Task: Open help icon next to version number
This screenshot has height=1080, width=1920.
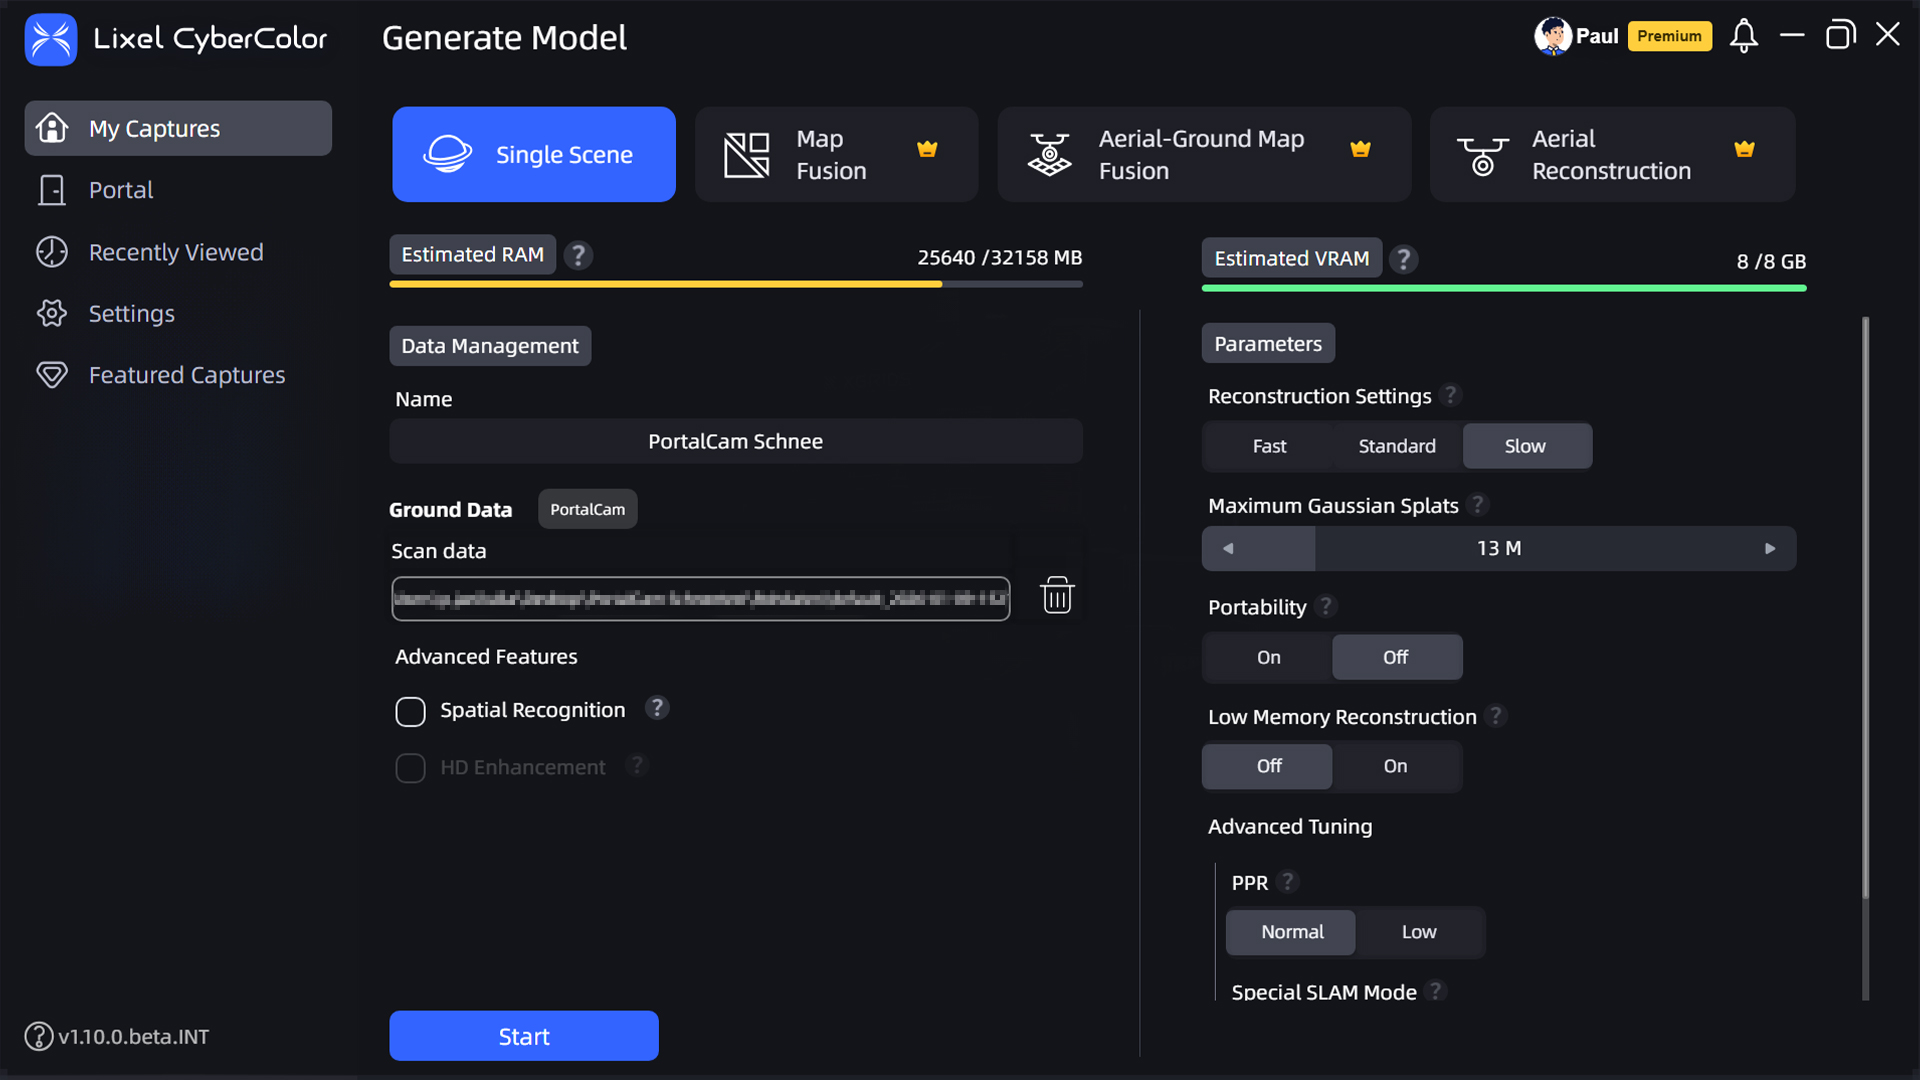Action: pos(38,1036)
